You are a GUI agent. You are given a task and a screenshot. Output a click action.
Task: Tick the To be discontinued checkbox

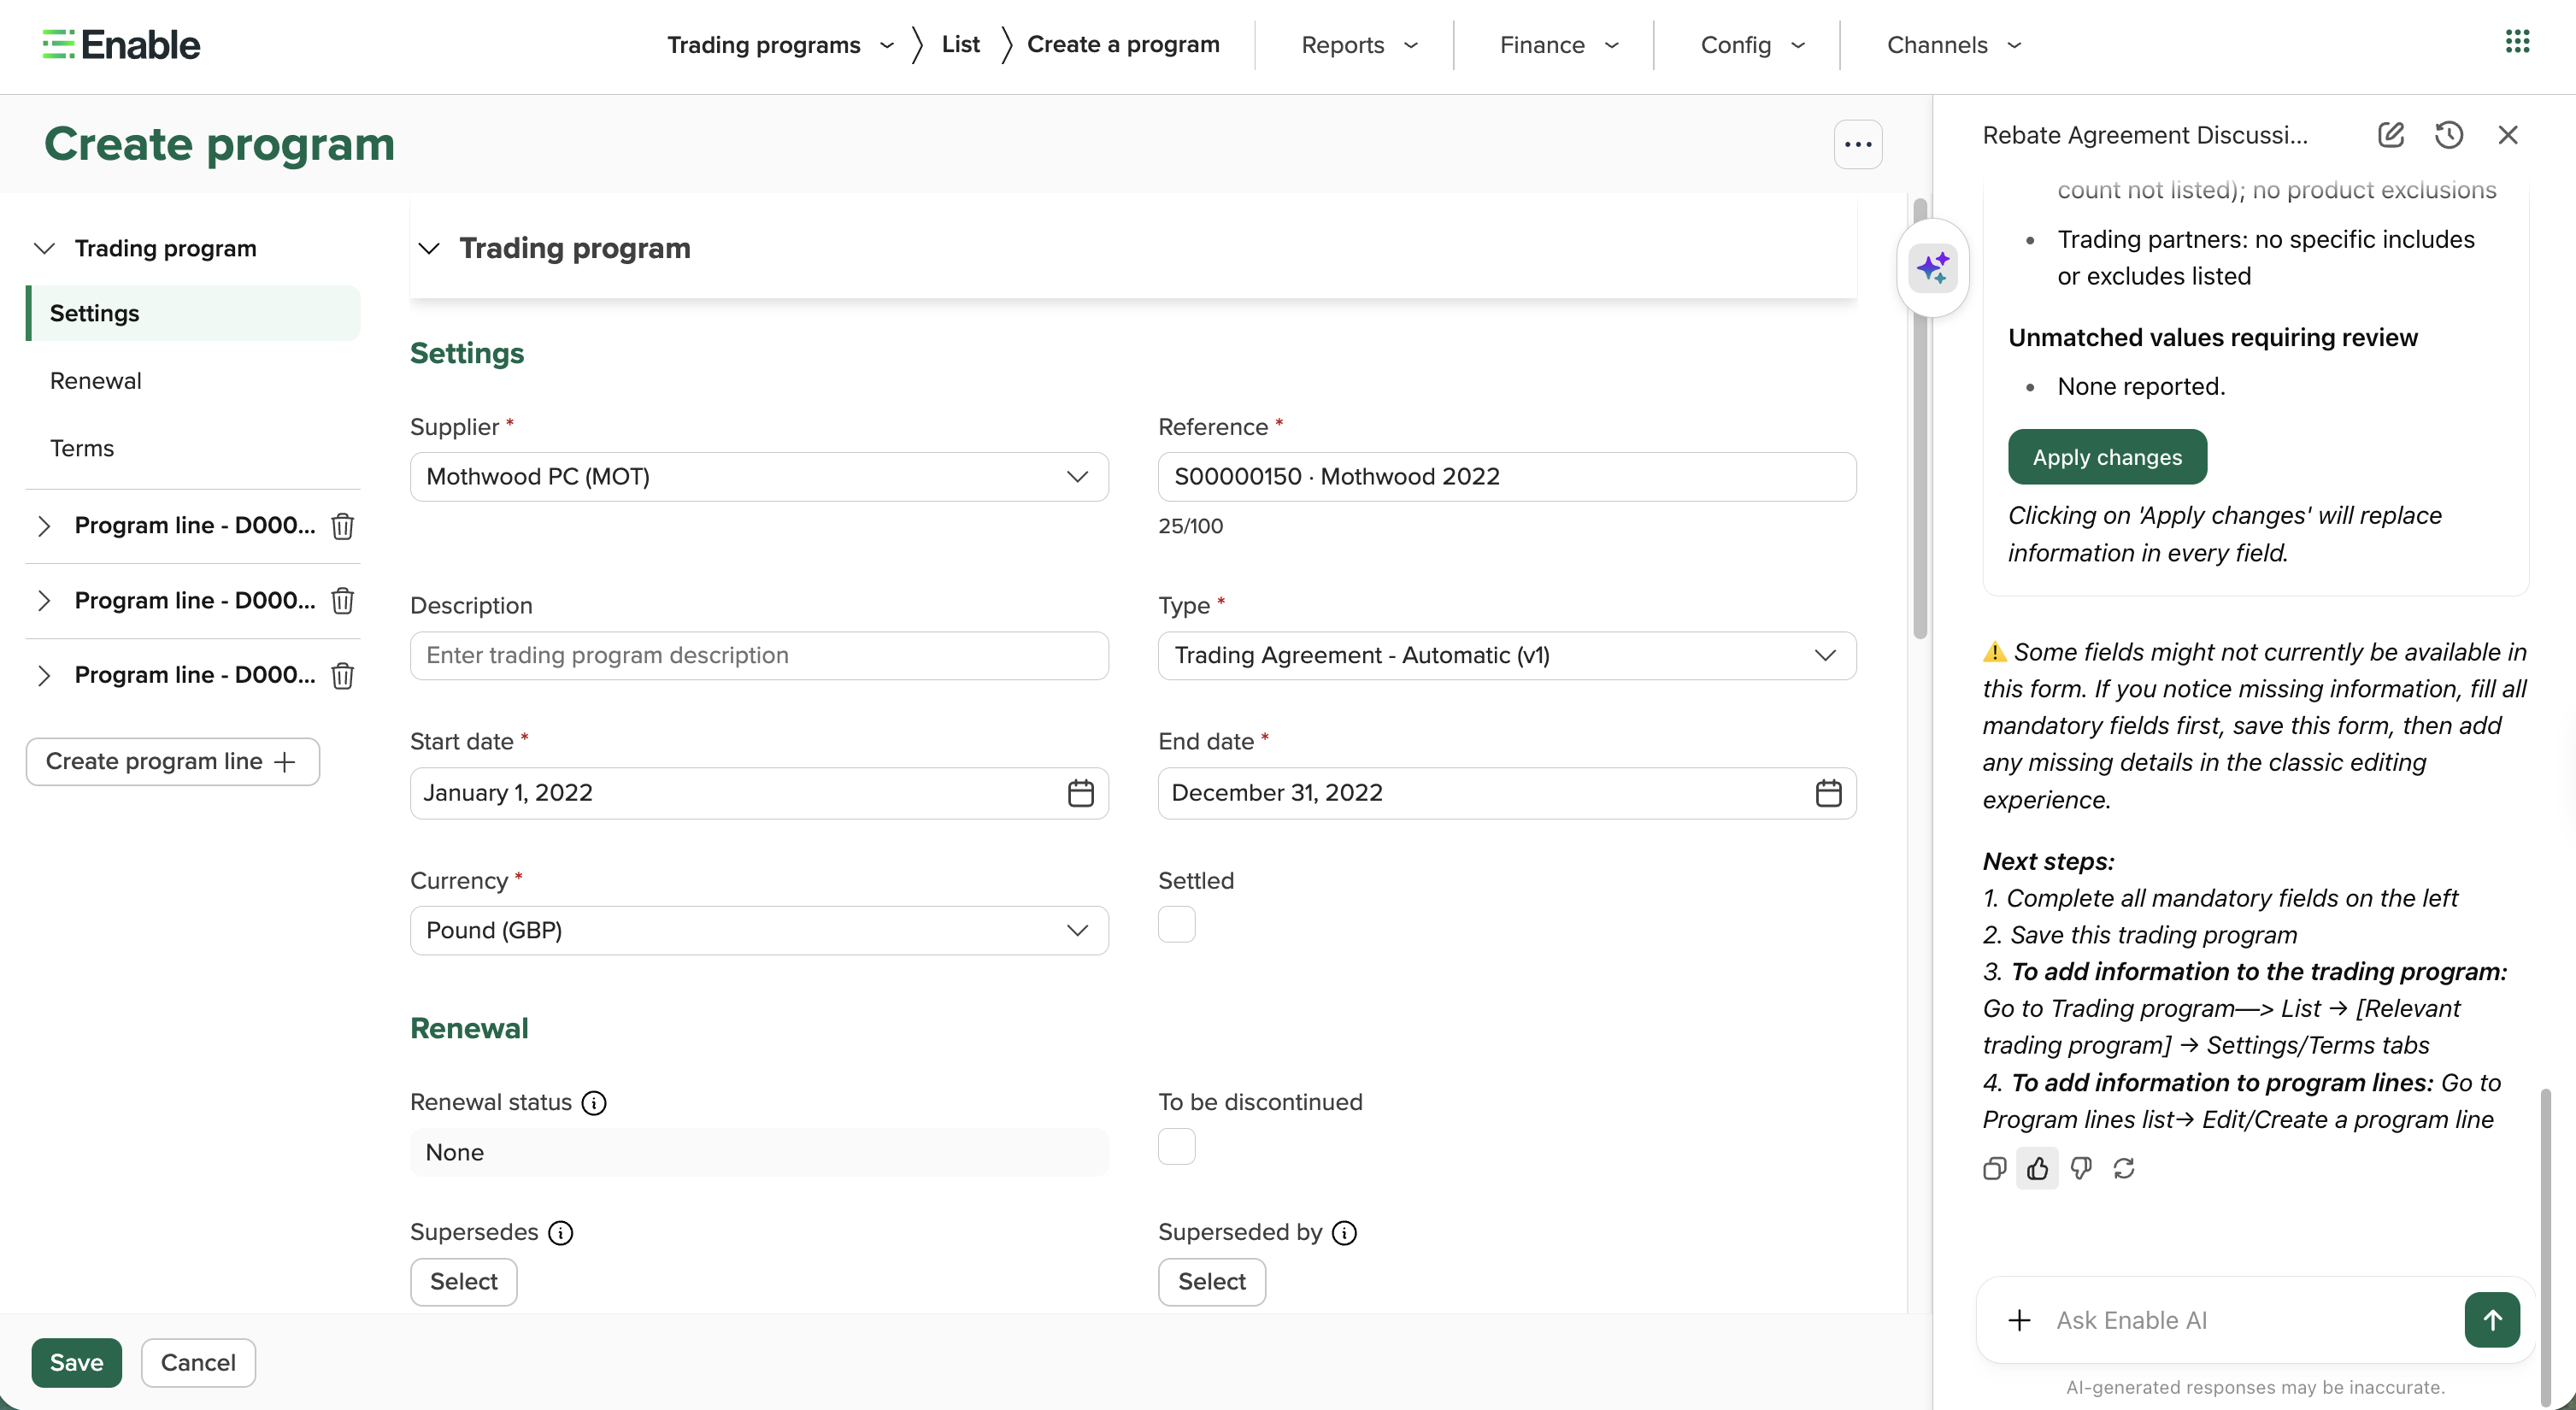tap(1176, 1146)
